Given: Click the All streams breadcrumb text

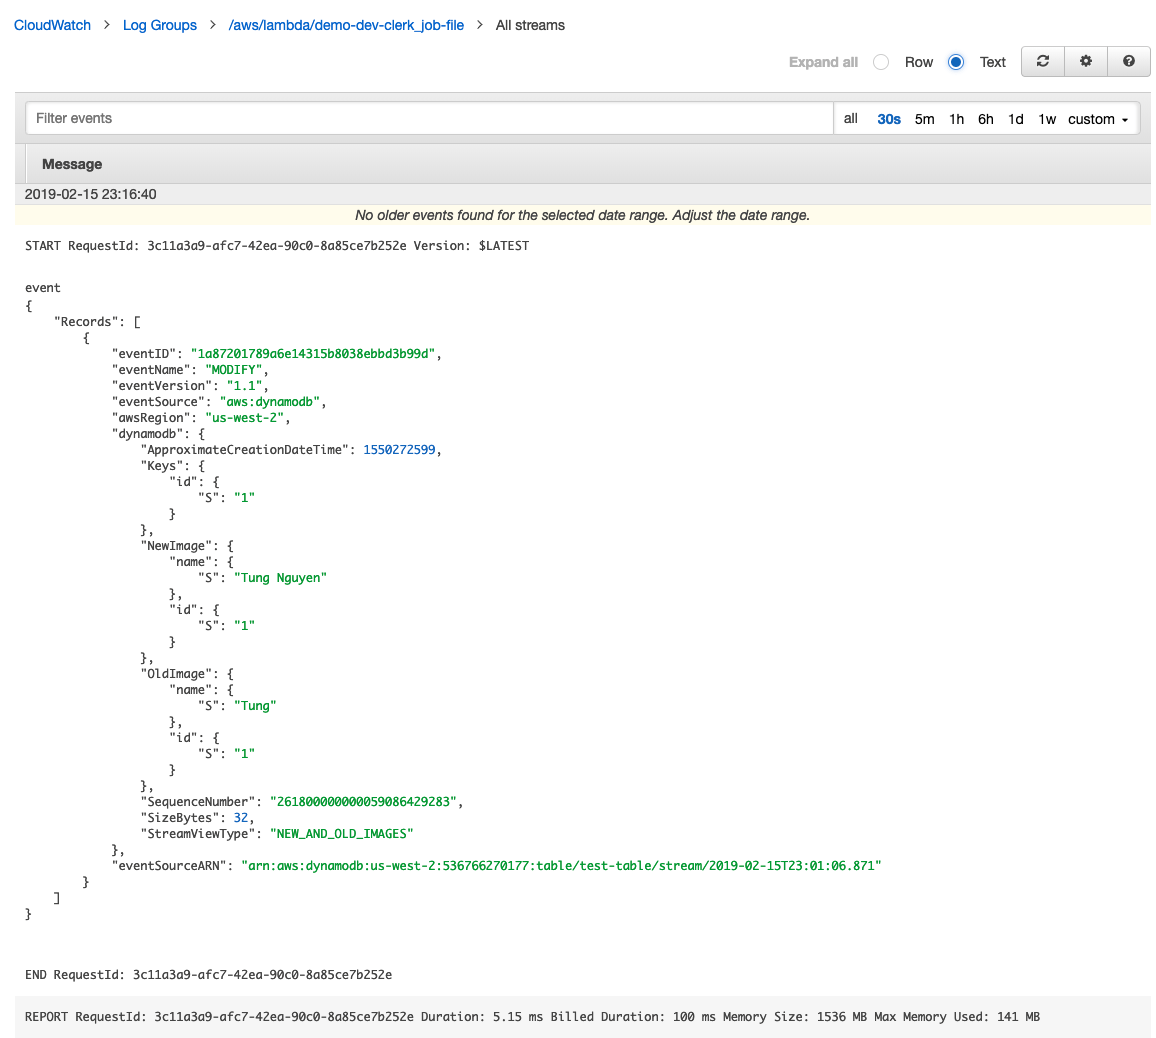Looking at the screenshot, I should (530, 25).
